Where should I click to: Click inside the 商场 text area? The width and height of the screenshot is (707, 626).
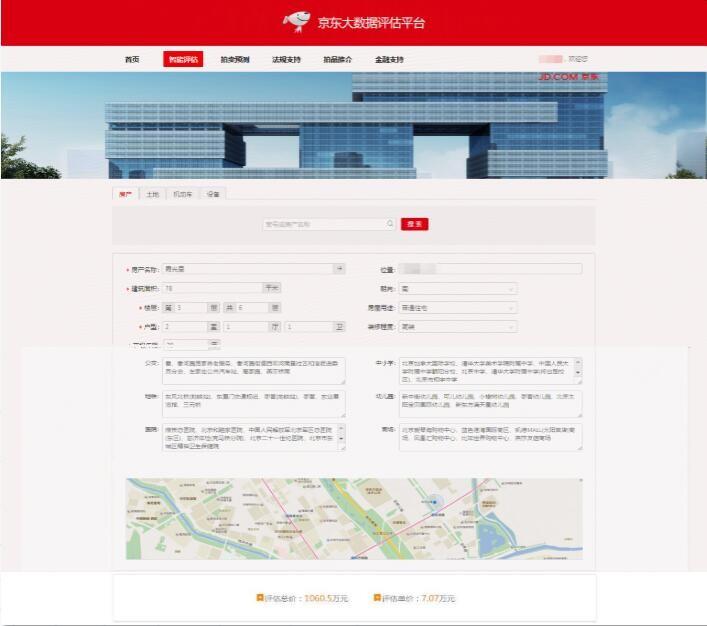(x=490, y=437)
